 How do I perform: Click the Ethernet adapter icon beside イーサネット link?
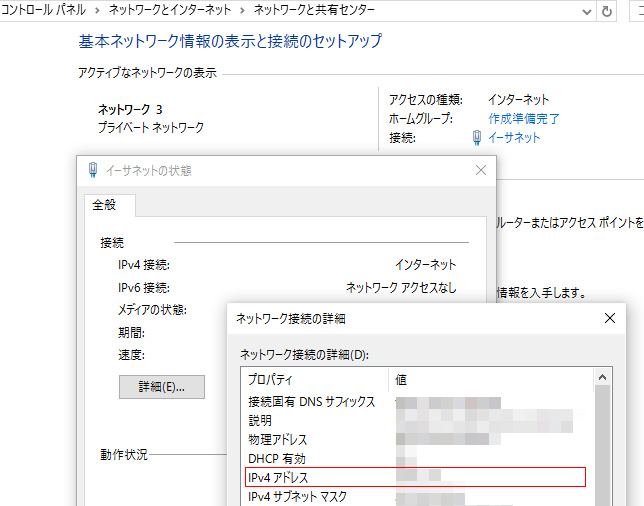coord(476,138)
